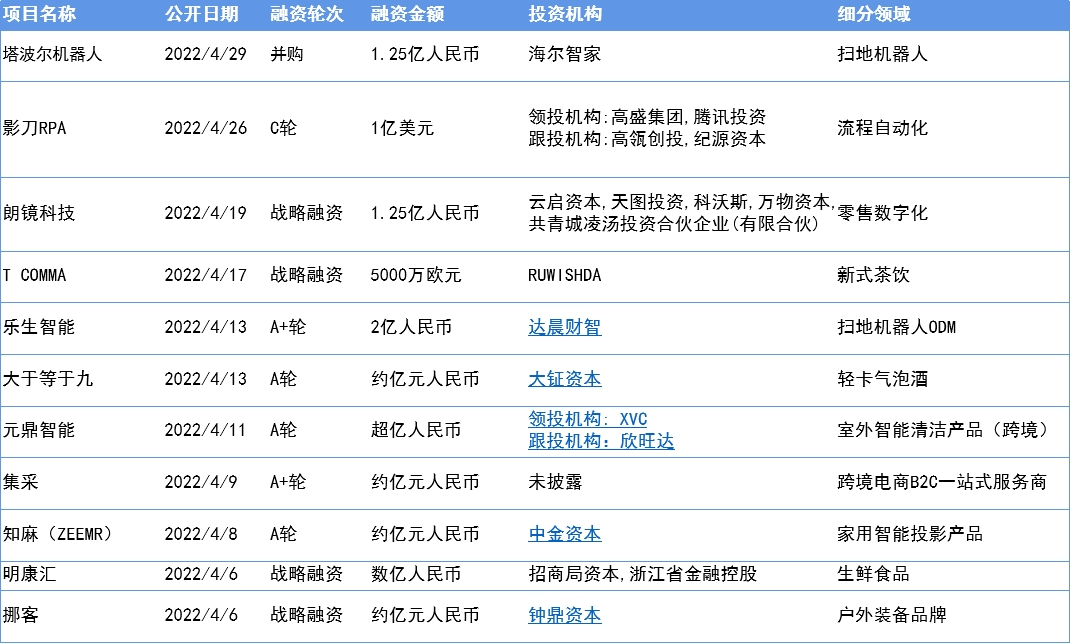Select the 细分领域 column header
The width and height of the screenshot is (1070, 644).
(873, 14)
